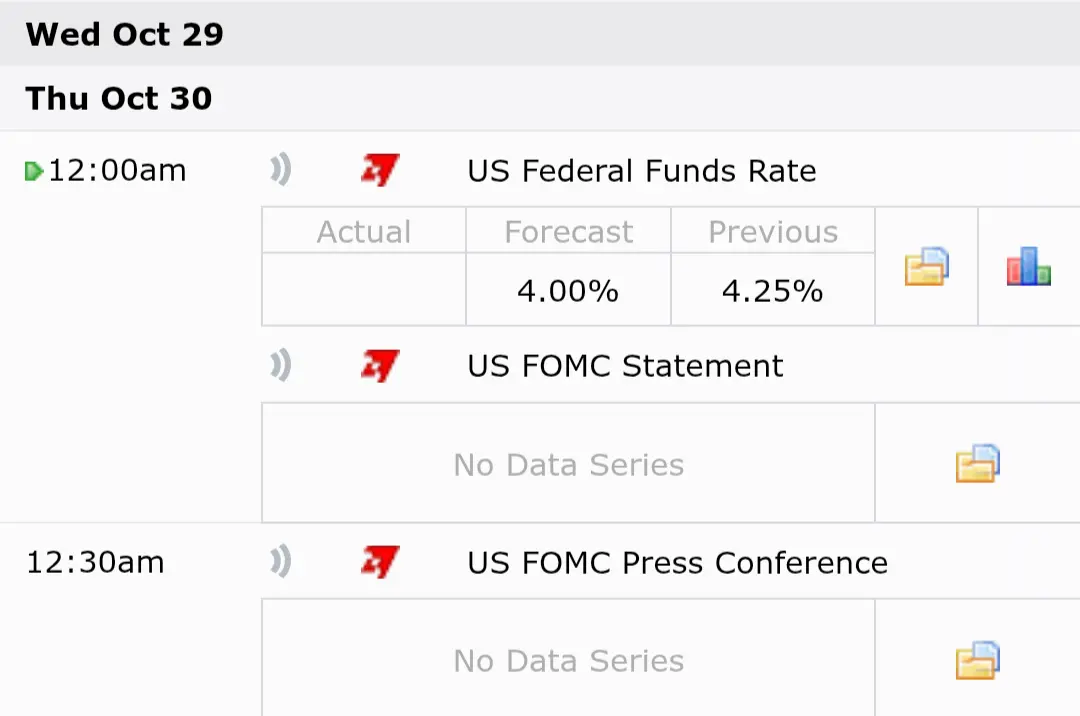Click red impact icon beside FOMC Press Conference
Viewport: 1080px width, 716px height.
coord(380,562)
